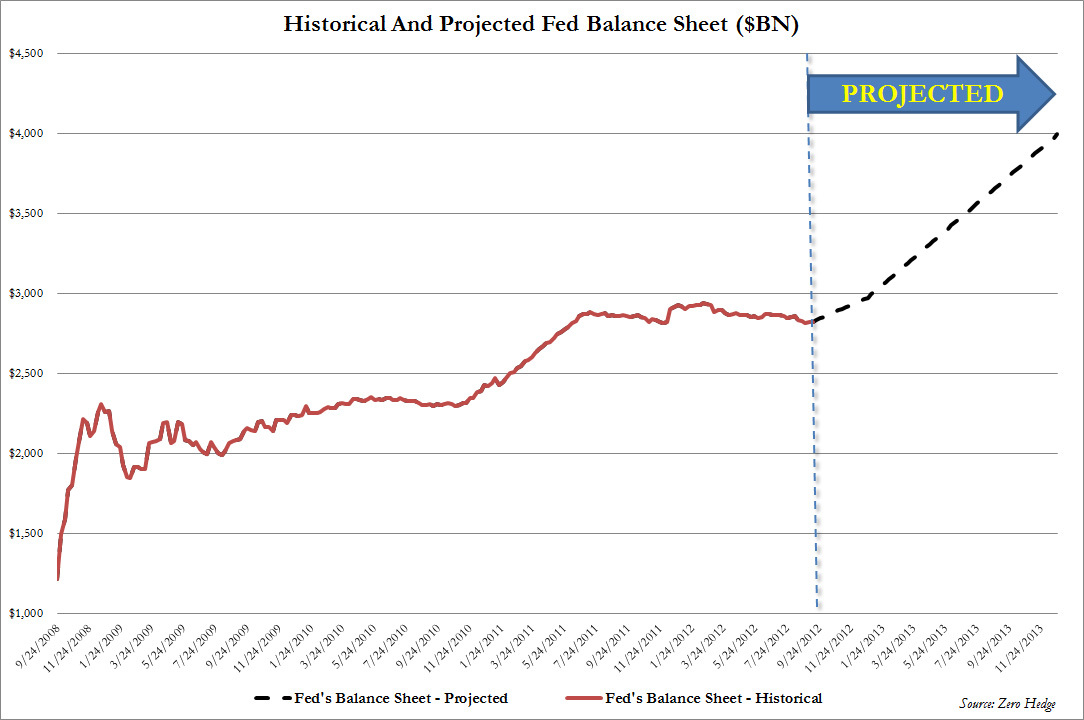The width and height of the screenshot is (1084, 720).
Task: Click the blue PROJECTED arrow
Action: point(931,94)
